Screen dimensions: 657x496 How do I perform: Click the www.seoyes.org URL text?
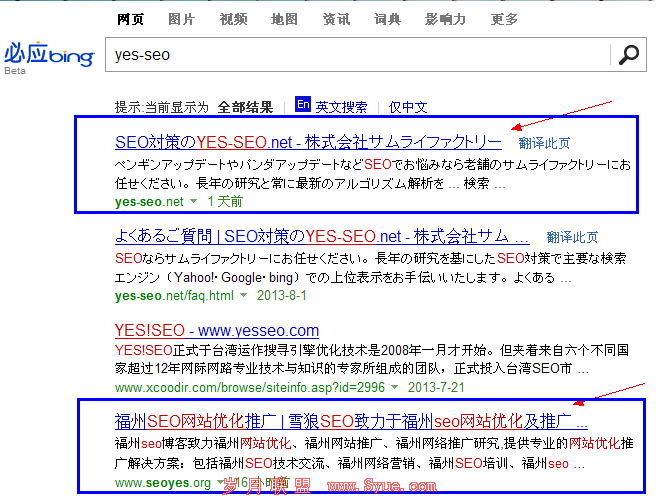[x=163, y=483]
